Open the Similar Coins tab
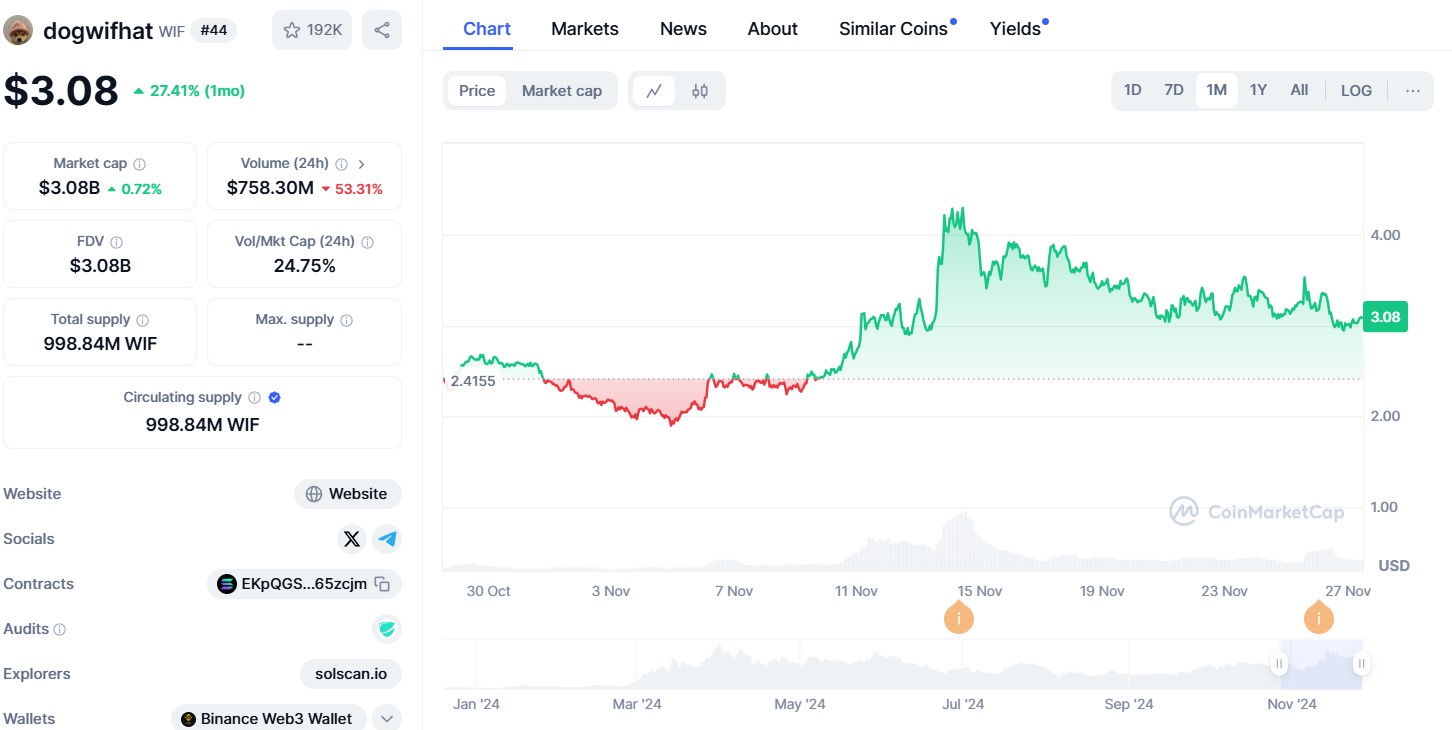 pyautogui.click(x=893, y=29)
